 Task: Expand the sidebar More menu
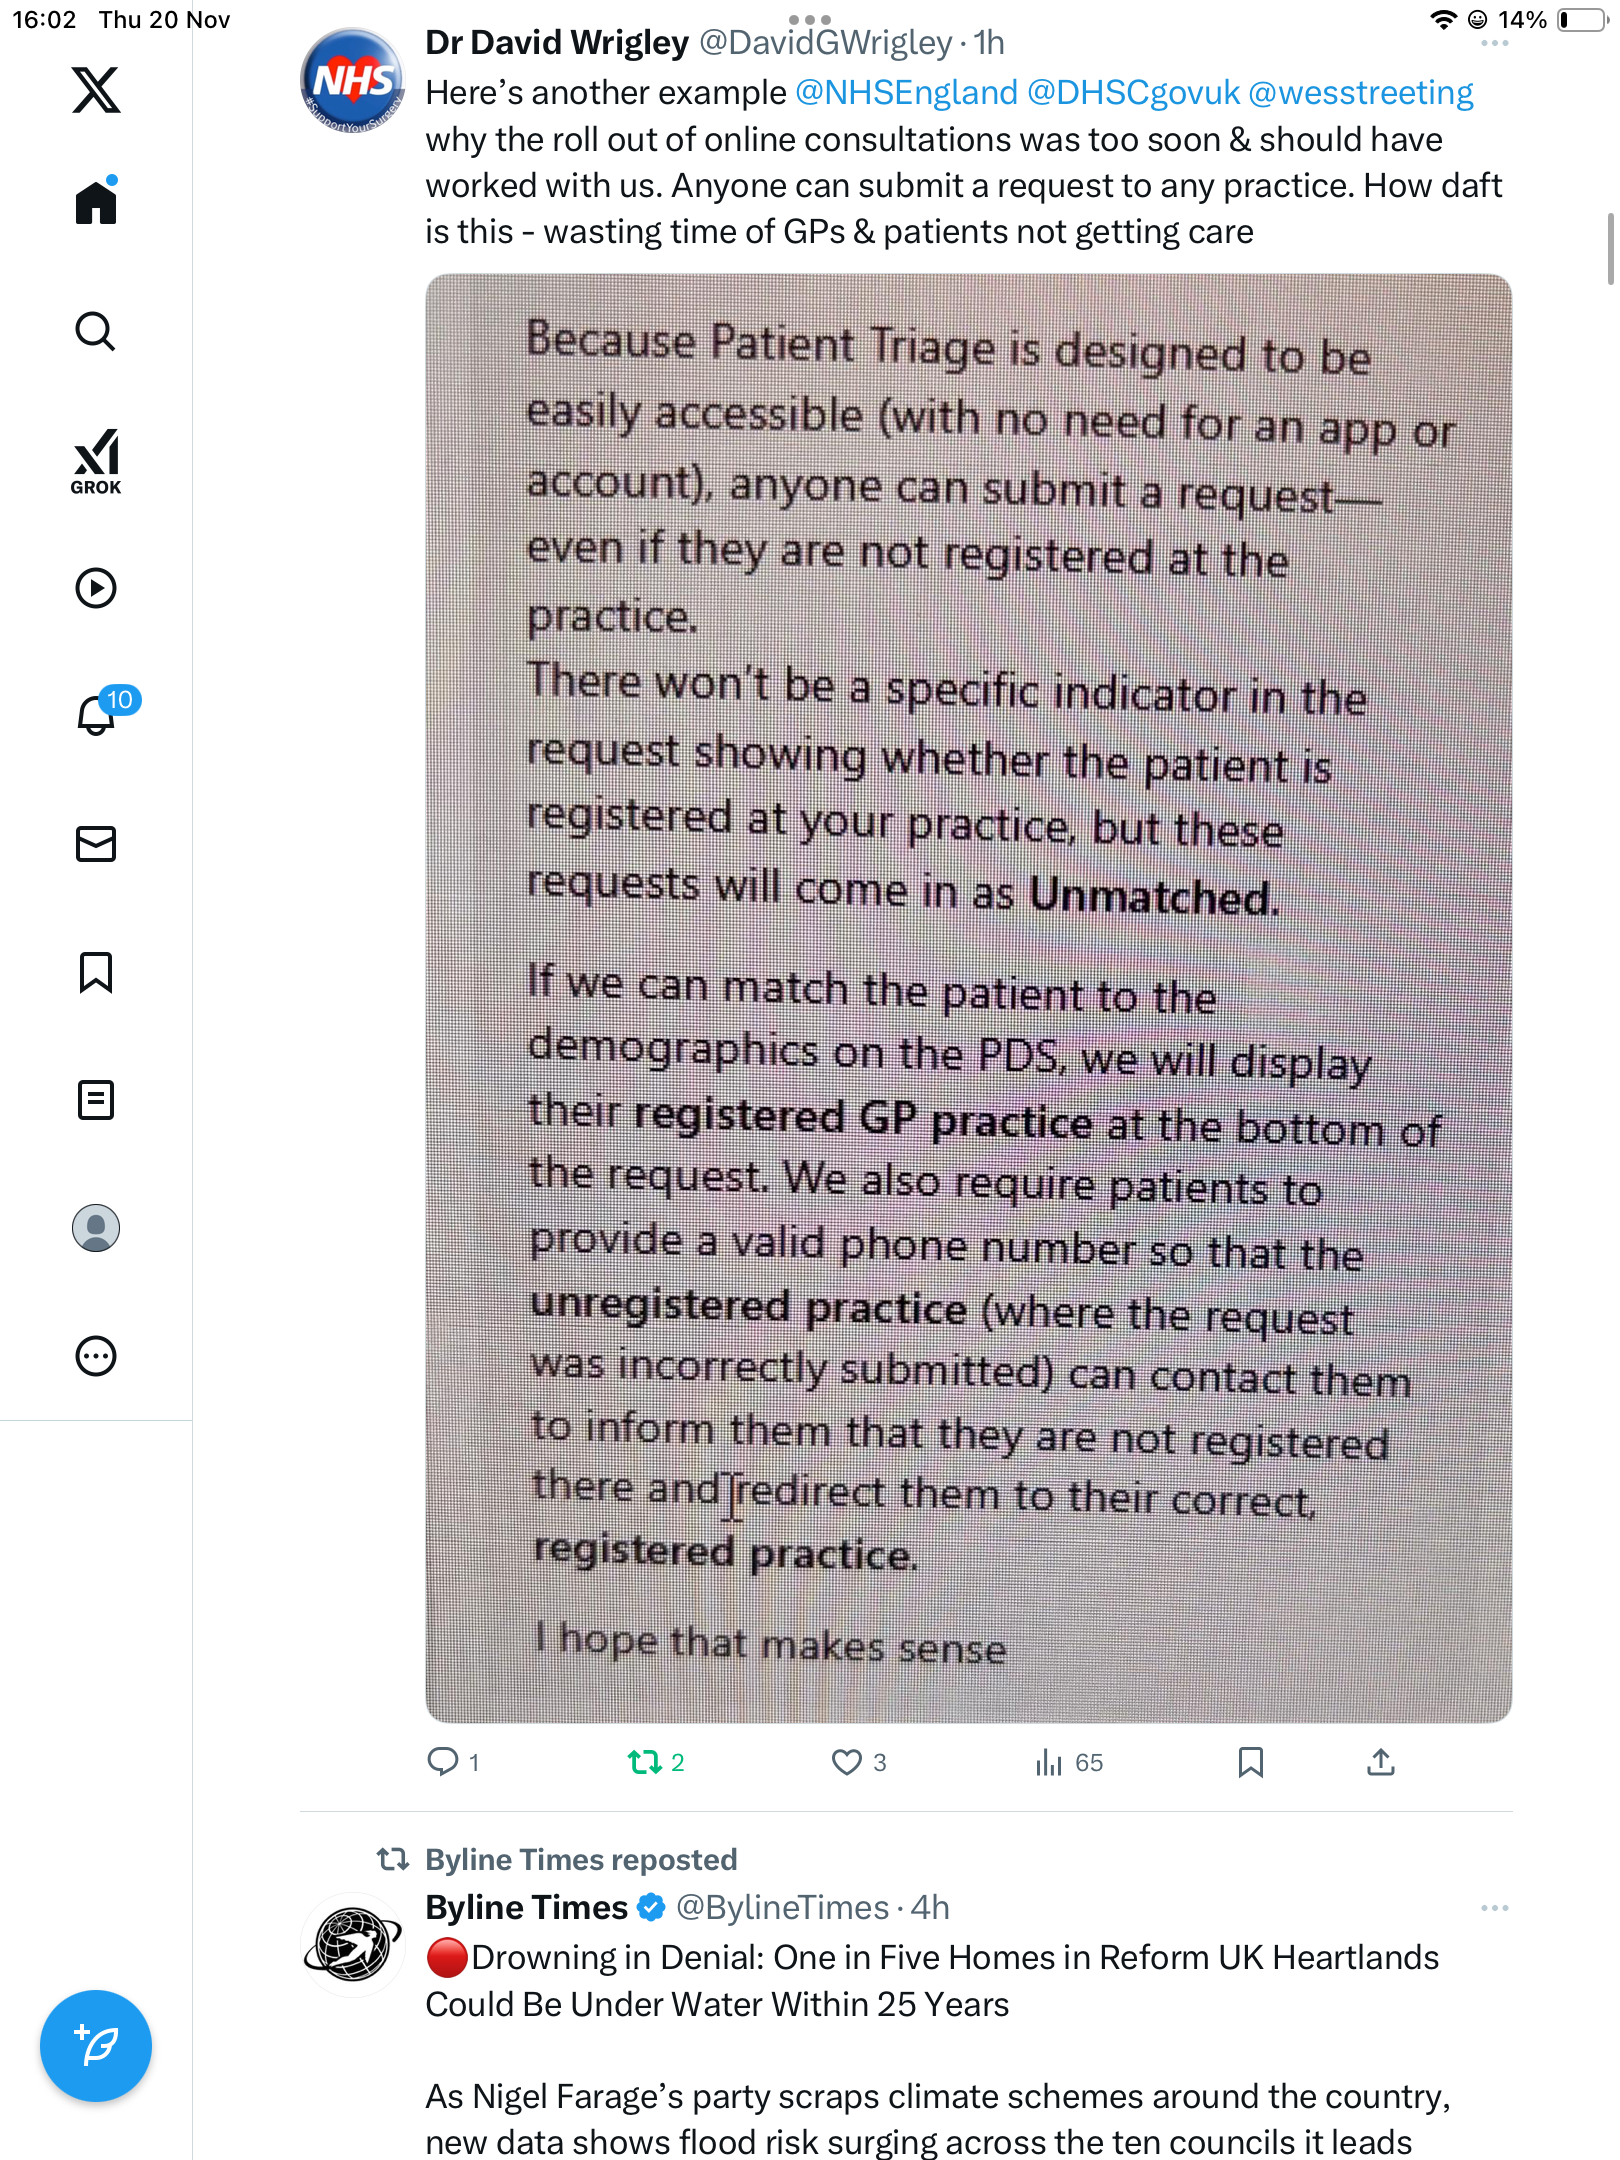tap(96, 1356)
